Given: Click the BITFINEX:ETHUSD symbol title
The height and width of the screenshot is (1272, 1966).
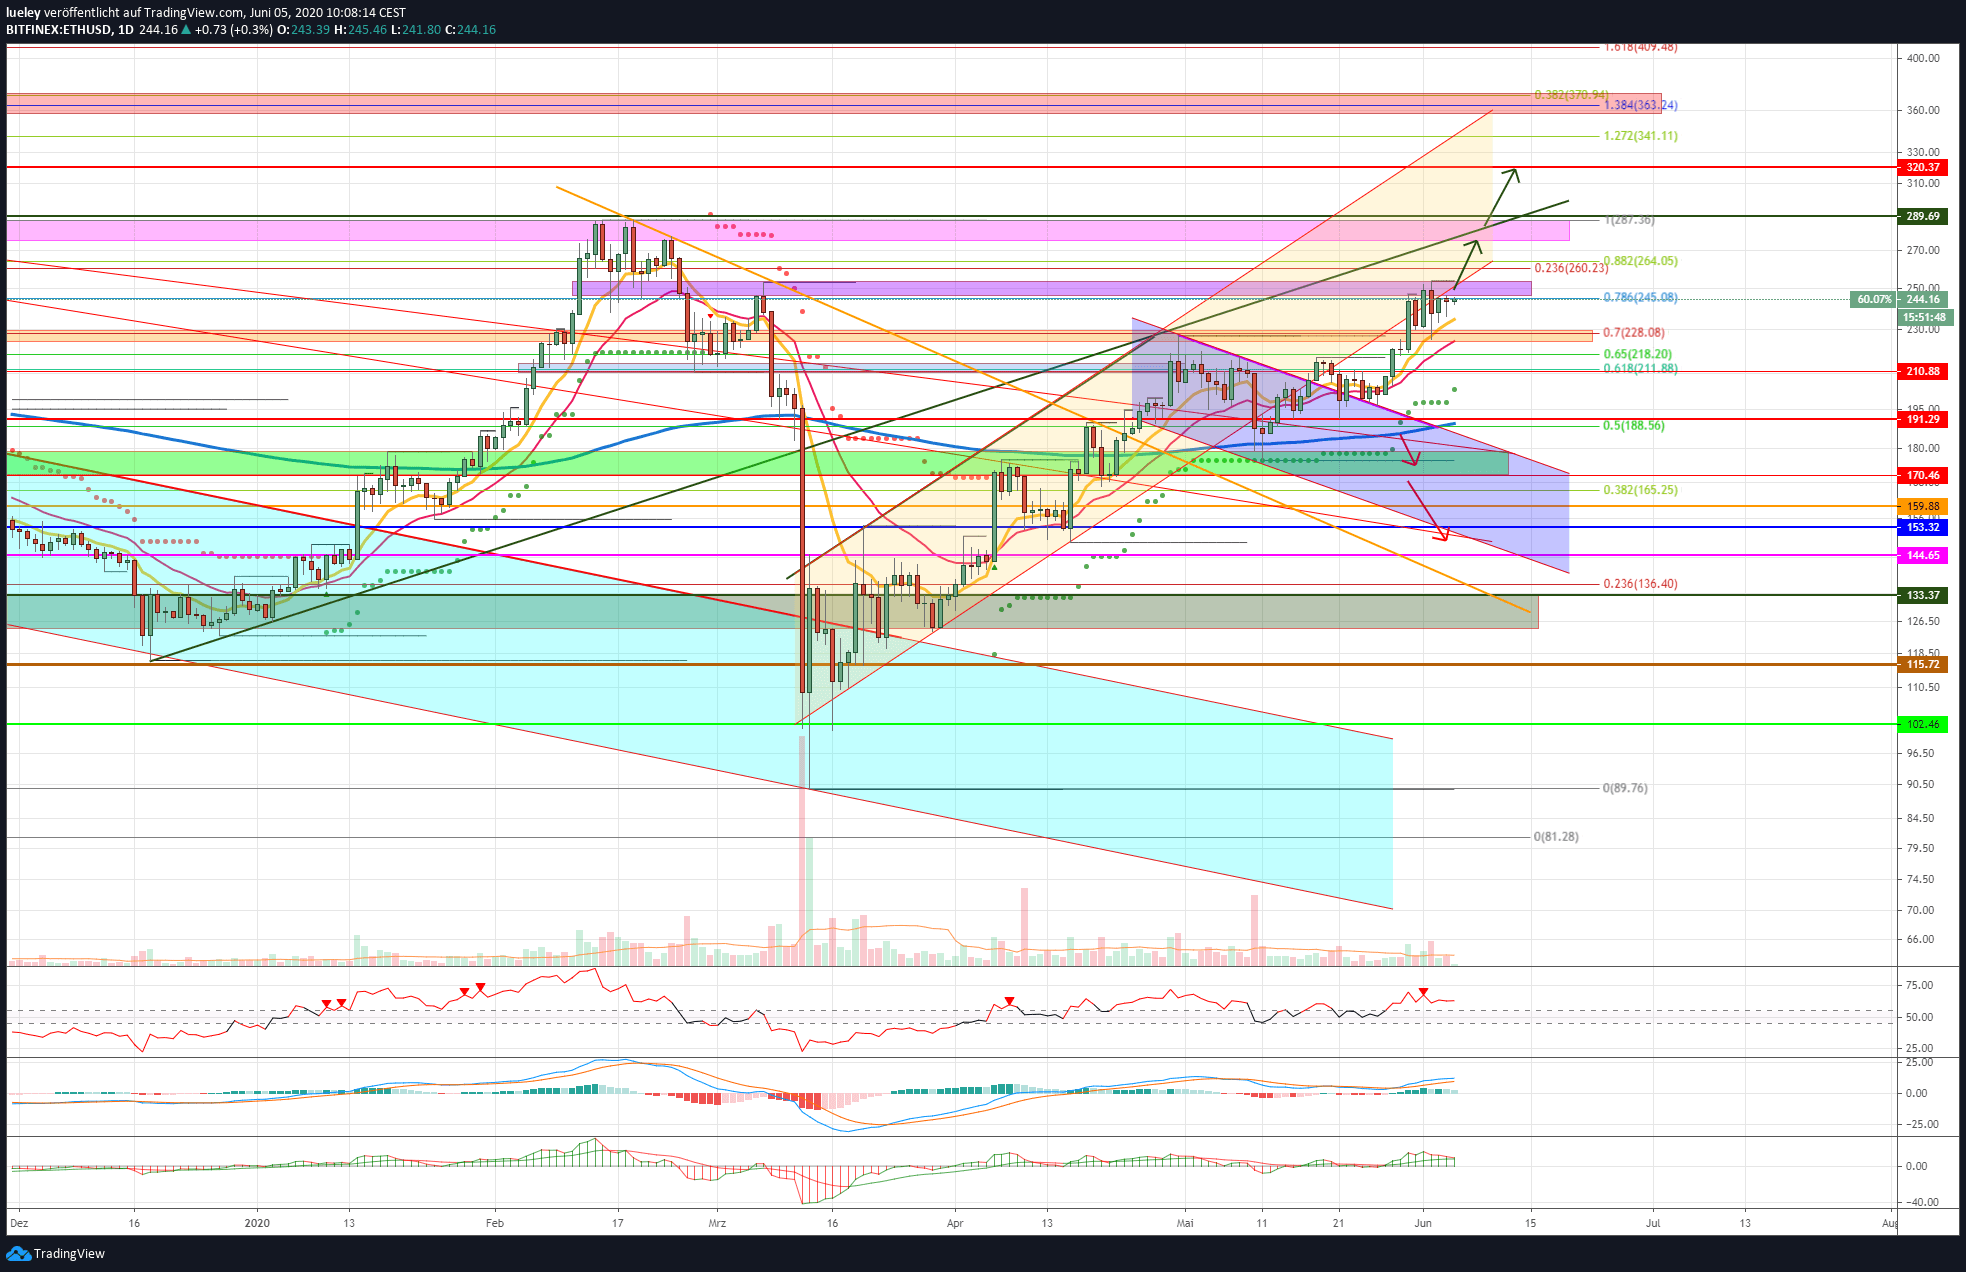Looking at the screenshot, I should click(x=59, y=30).
